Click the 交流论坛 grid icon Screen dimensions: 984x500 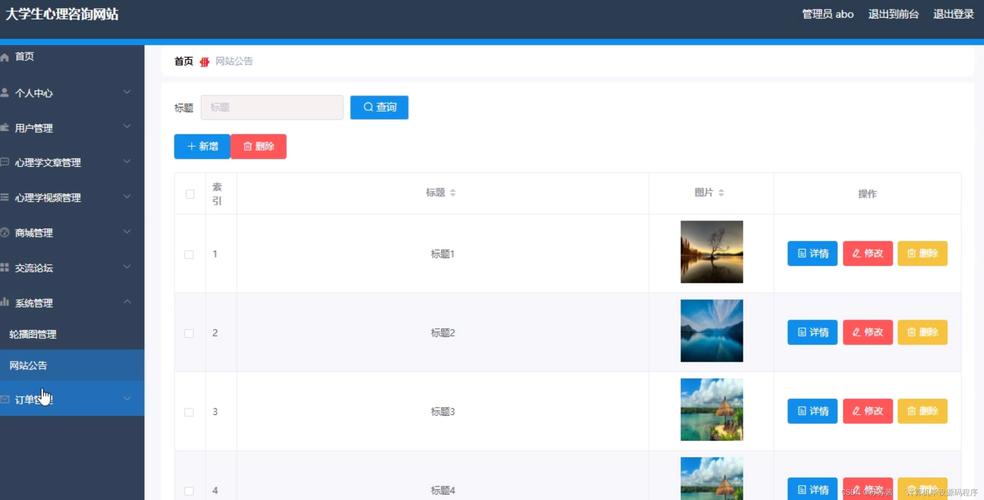pos(5,268)
